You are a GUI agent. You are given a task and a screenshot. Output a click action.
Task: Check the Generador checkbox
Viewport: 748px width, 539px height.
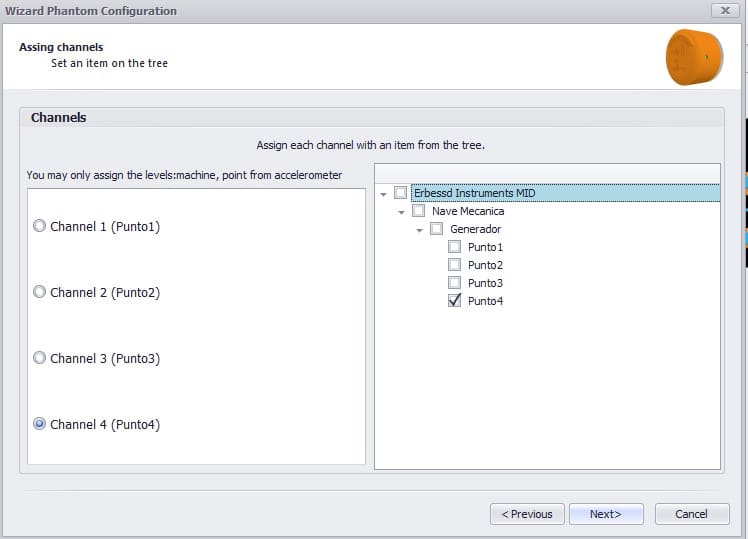(x=436, y=228)
